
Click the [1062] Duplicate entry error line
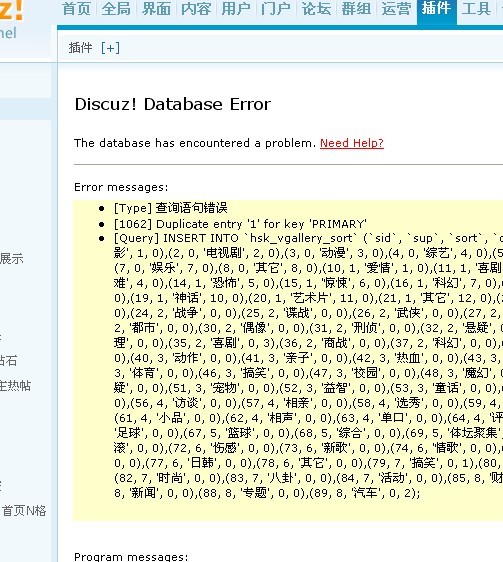click(x=240, y=224)
